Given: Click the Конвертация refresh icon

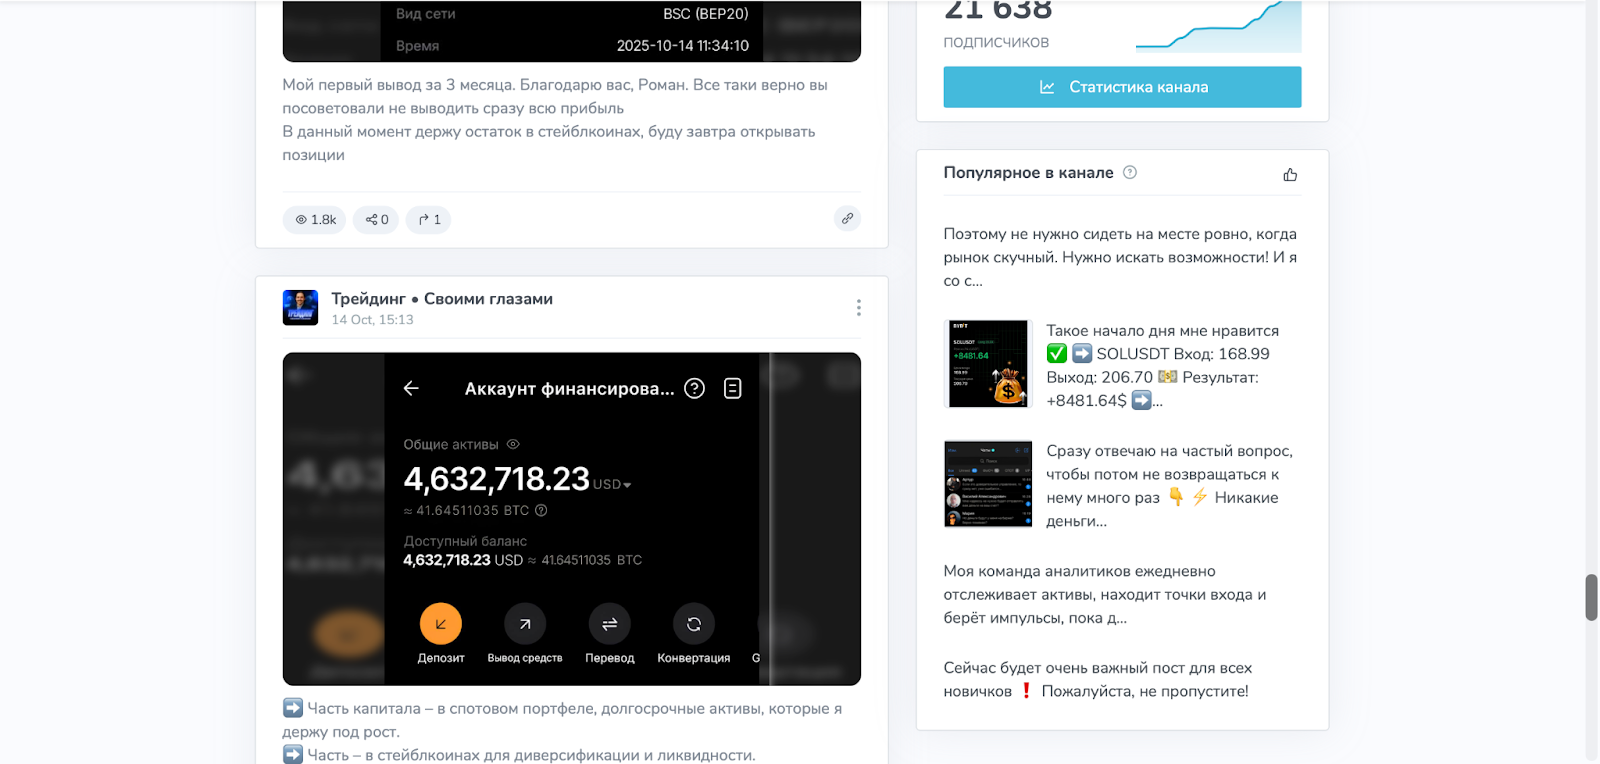Looking at the screenshot, I should point(694,624).
